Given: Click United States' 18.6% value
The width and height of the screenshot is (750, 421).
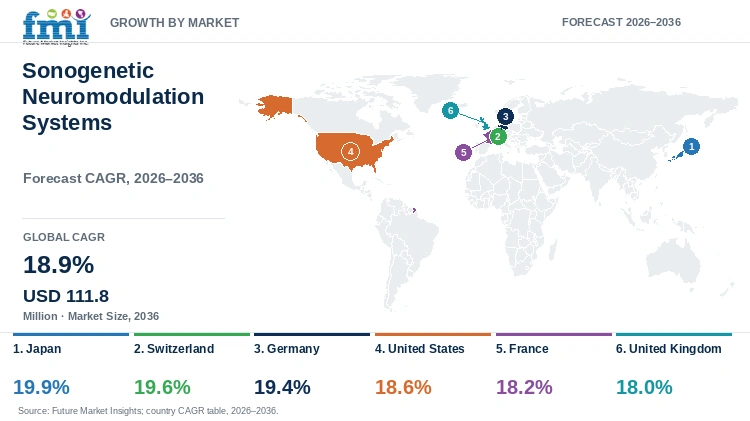Looking at the screenshot, I should point(403,387).
